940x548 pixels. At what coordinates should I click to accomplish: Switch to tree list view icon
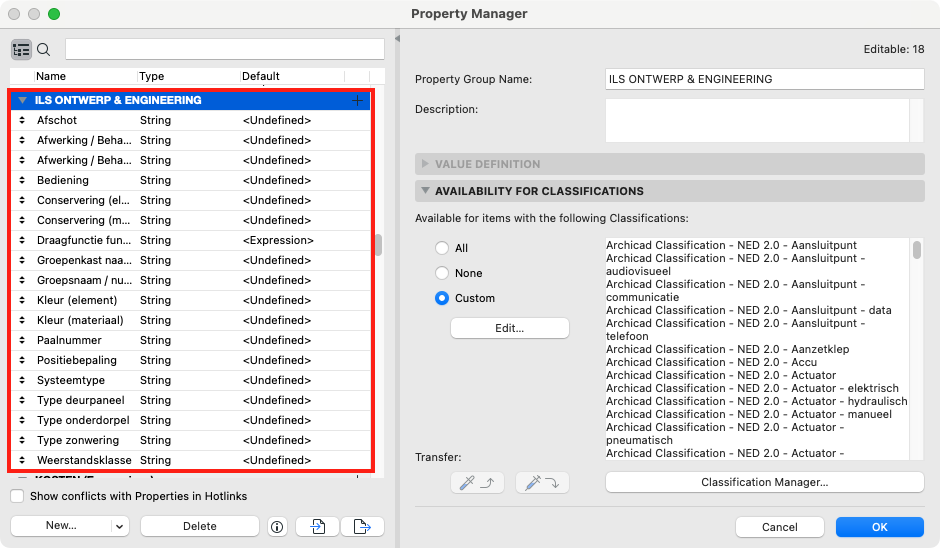tap(21, 50)
